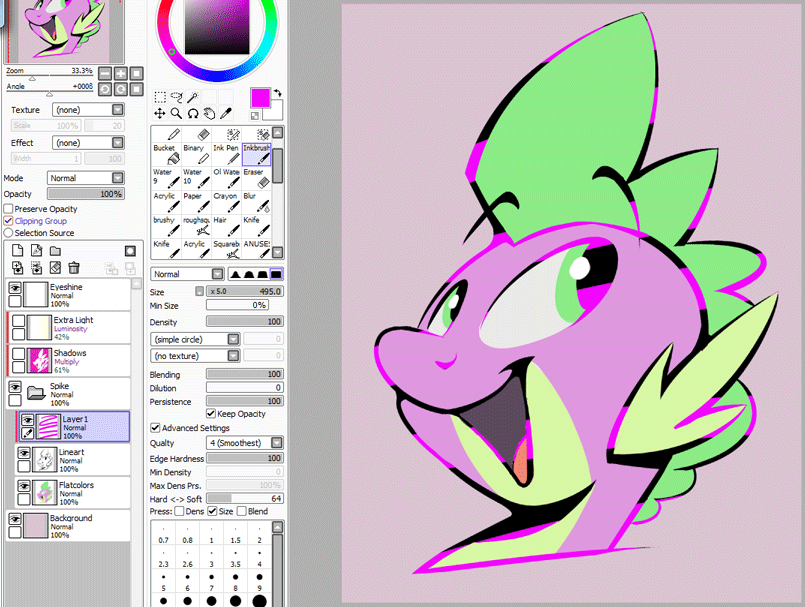The height and width of the screenshot is (607, 805).
Task: Select the Lasso selection tool
Action: 176,98
